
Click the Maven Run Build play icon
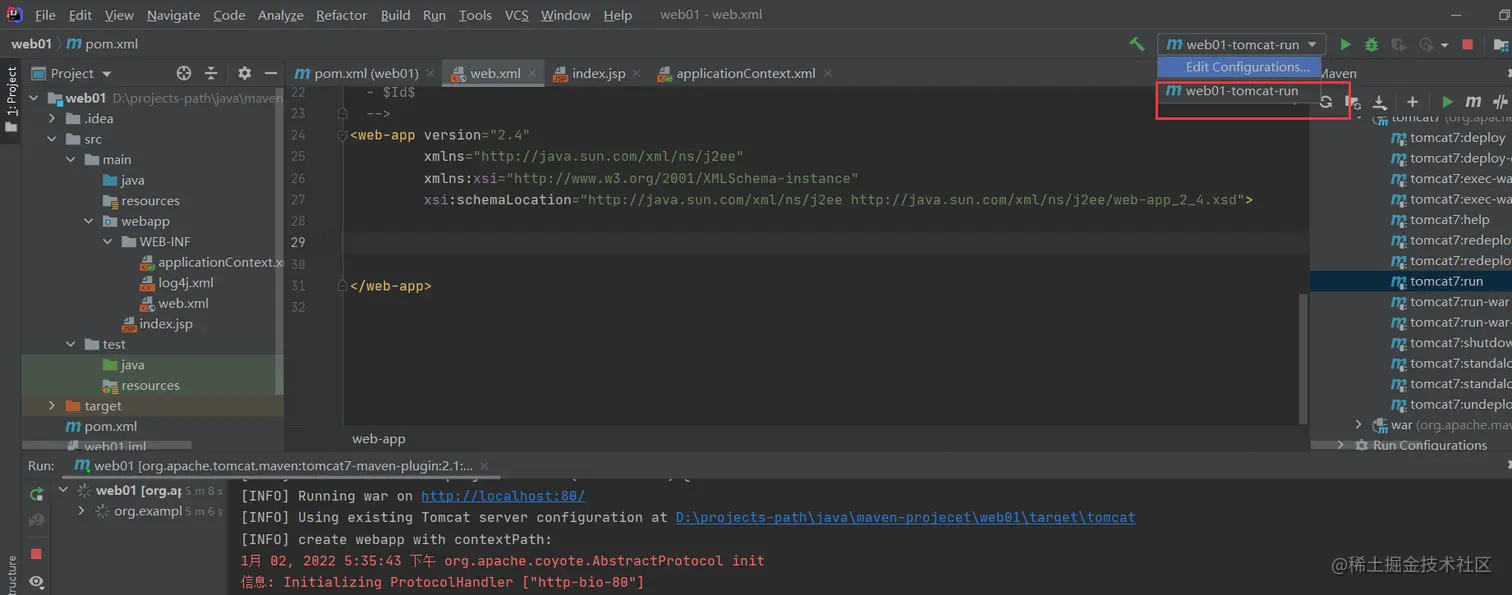coord(1447,102)
